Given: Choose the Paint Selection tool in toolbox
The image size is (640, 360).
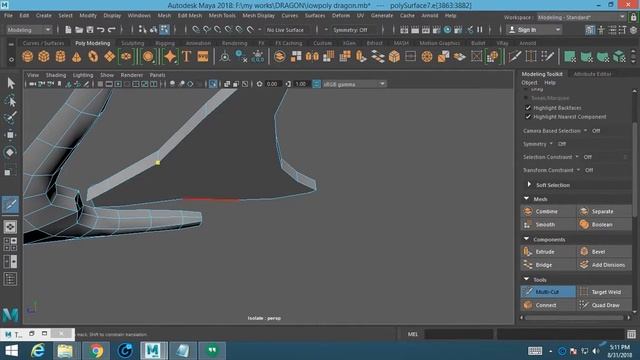Looking at the screenshot, I should [x=11, y=118].
